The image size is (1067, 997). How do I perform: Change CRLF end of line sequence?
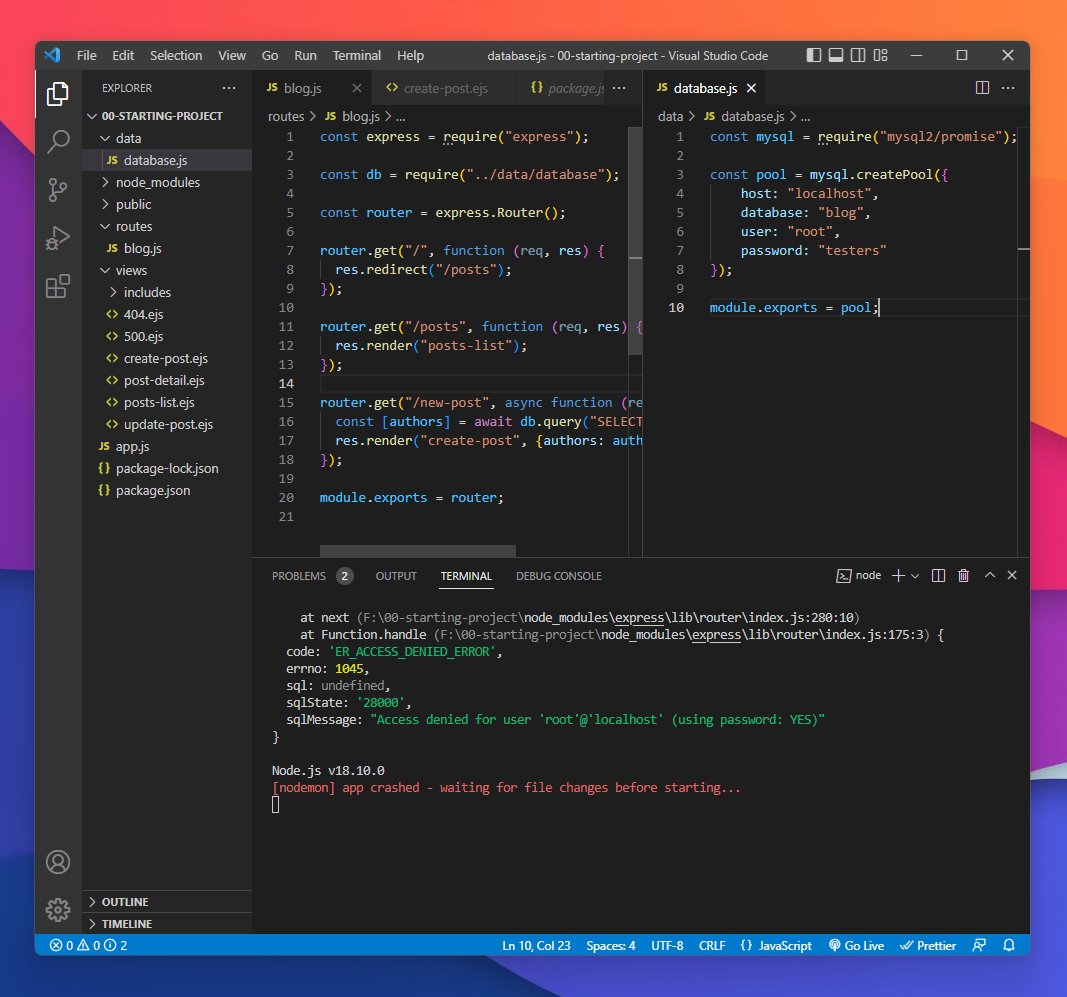[712, 945]
